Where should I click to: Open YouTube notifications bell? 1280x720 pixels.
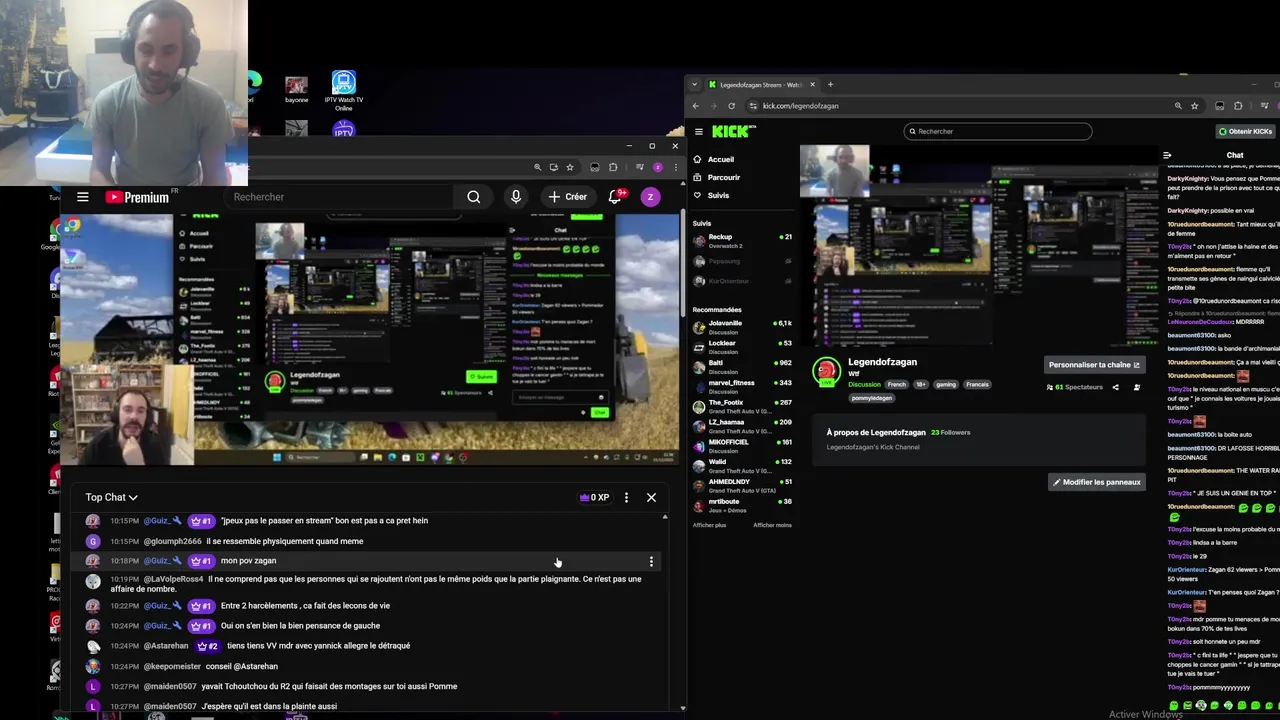[x=616, y=196]
